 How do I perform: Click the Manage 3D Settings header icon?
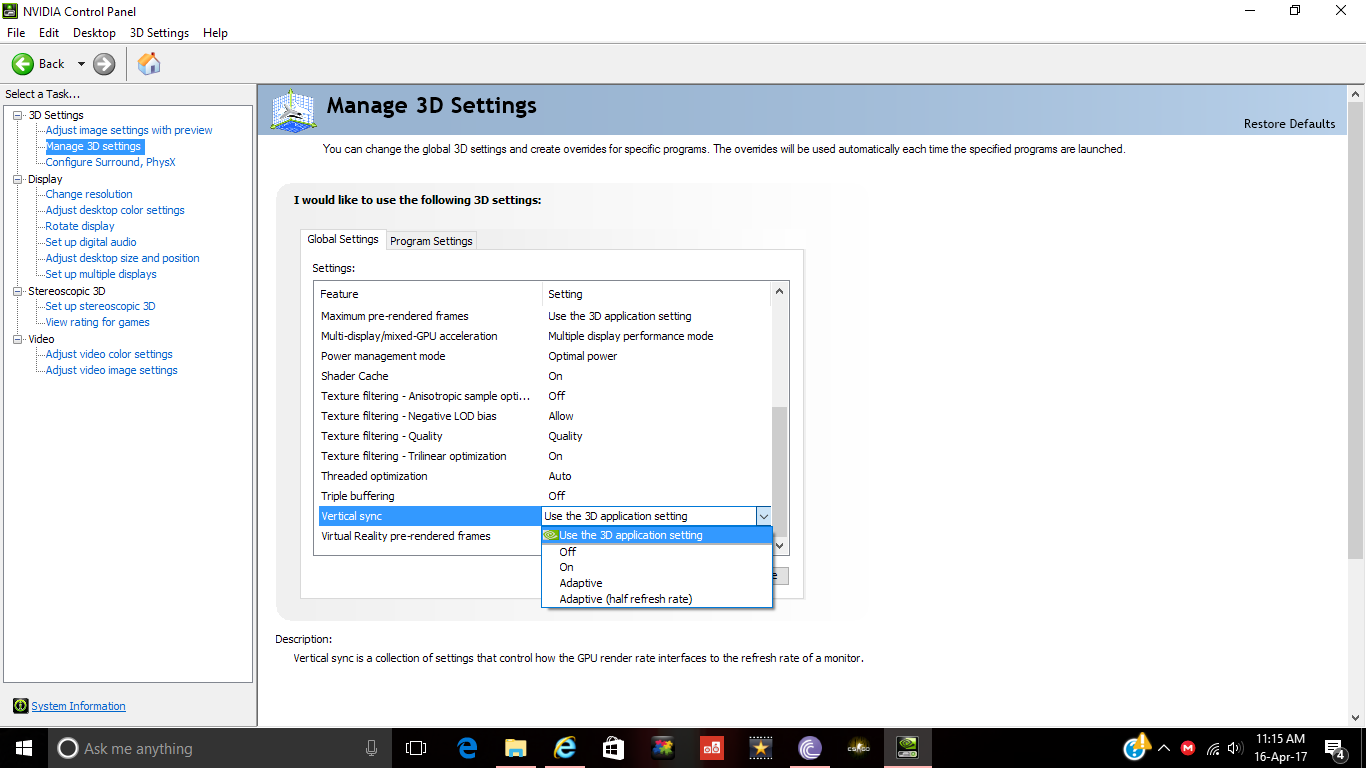pos(294,110)
